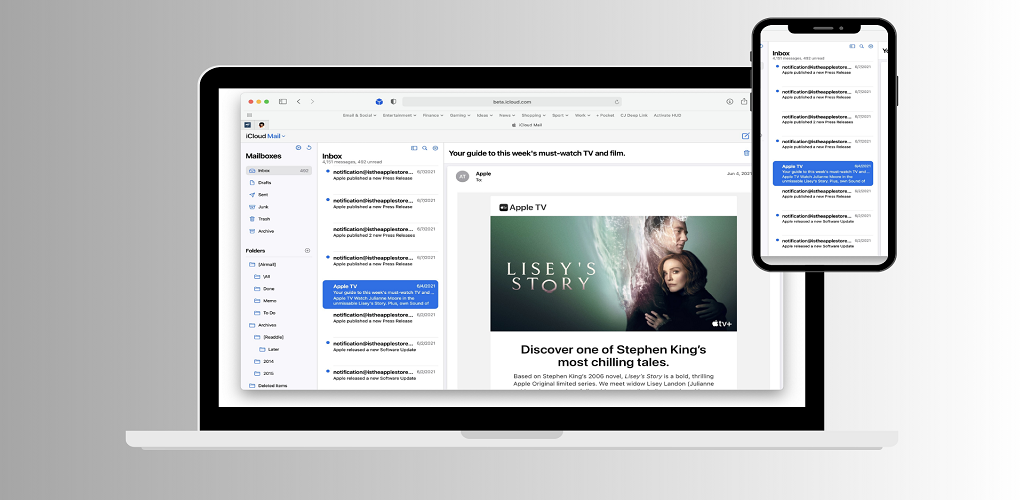
Task: Toggle the Safari sidebar button
Action: click(x=283, y=102)
